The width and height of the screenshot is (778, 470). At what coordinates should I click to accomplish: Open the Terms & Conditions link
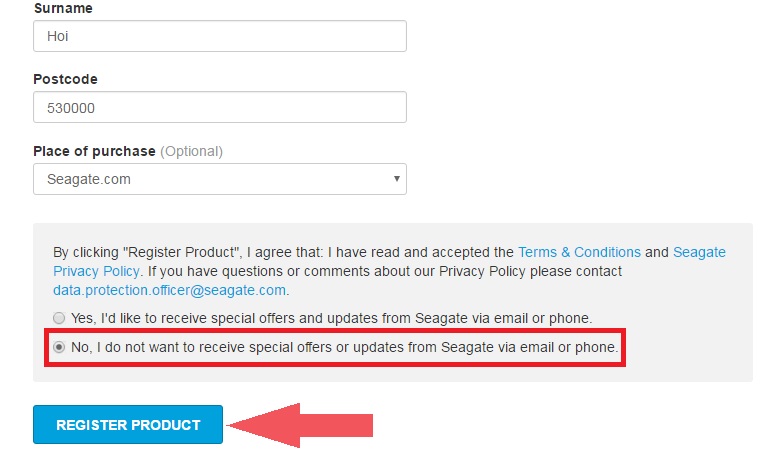pos(579,252)
